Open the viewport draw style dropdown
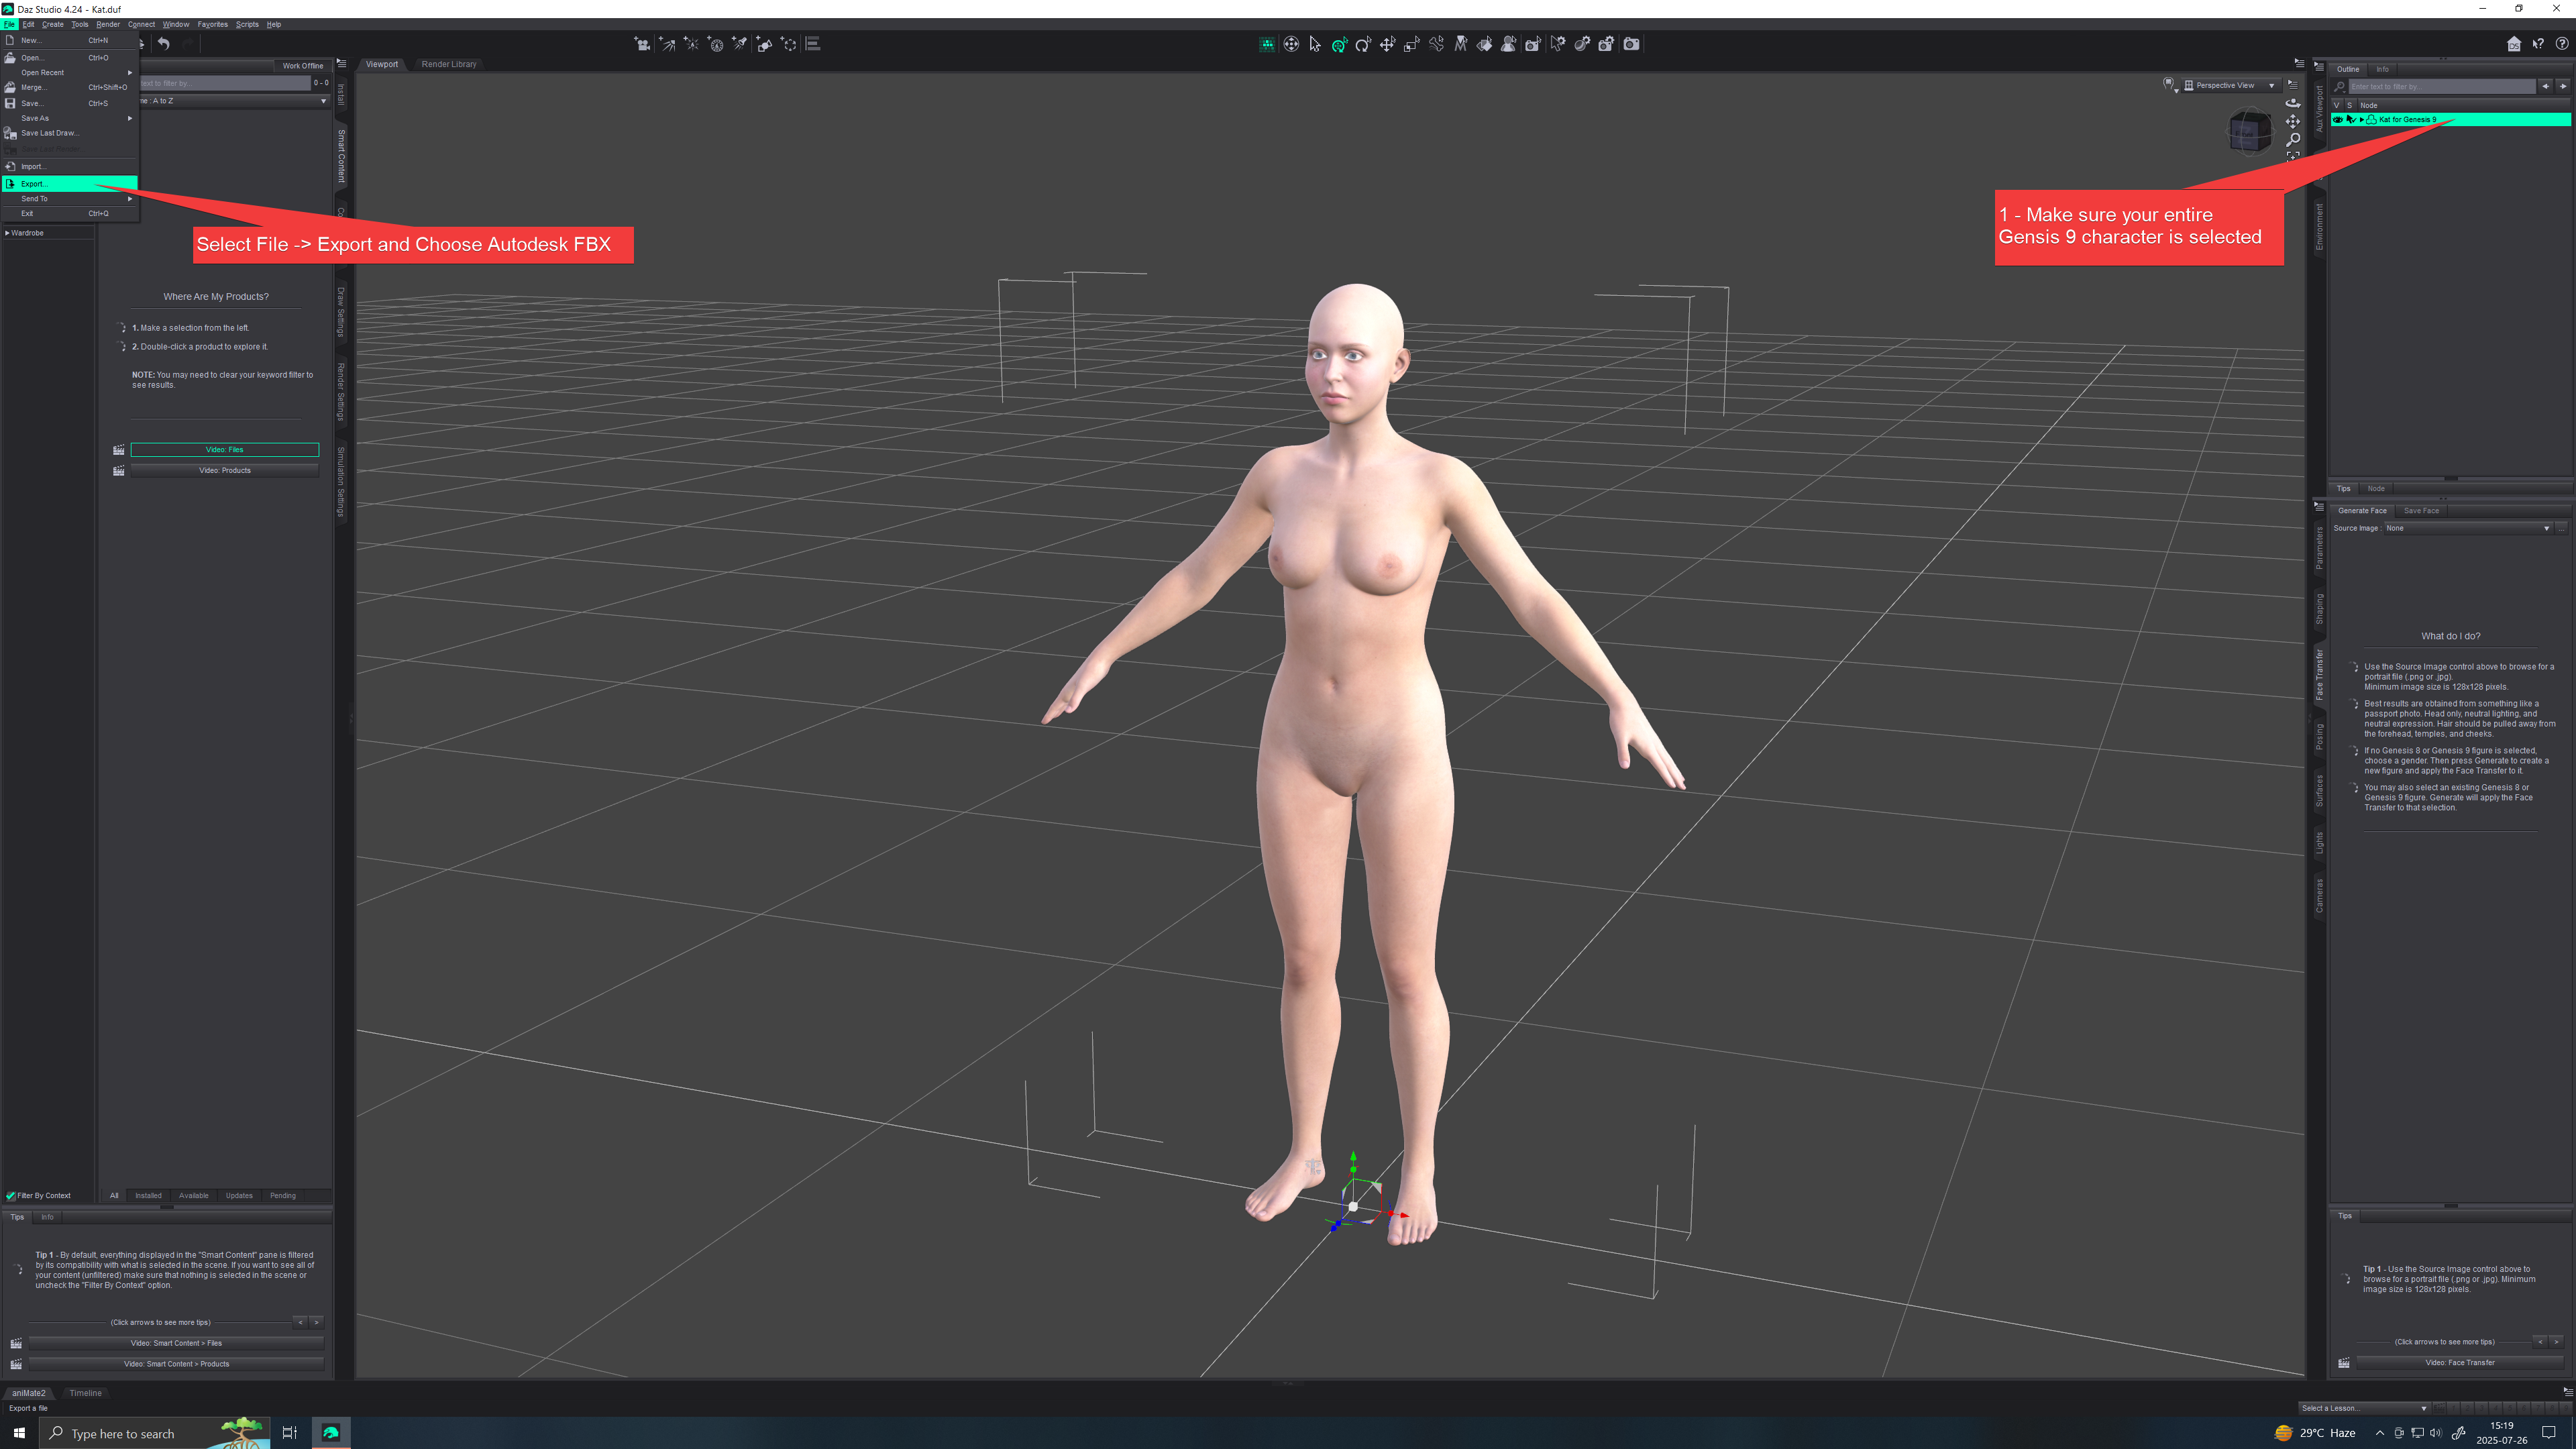This screenshot has width=2576, height=1449. (2169, 86)
